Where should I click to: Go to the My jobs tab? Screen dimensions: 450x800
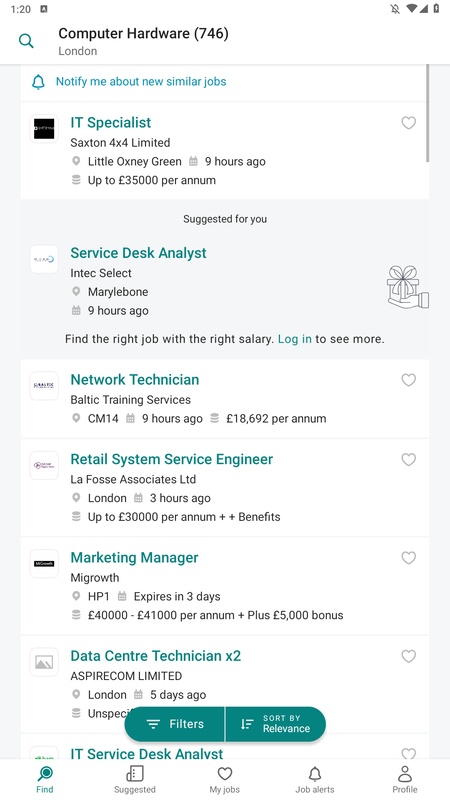(x=225, y=780)
